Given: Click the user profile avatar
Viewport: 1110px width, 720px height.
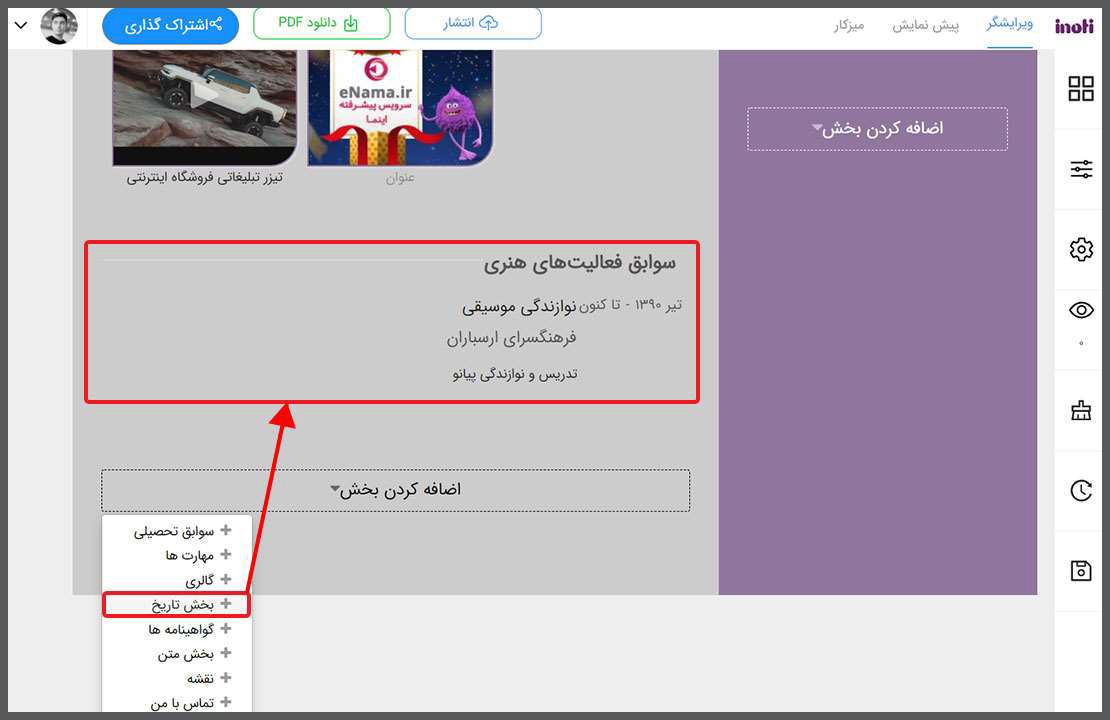Looking at the screenshot, I should click(59, 25).
